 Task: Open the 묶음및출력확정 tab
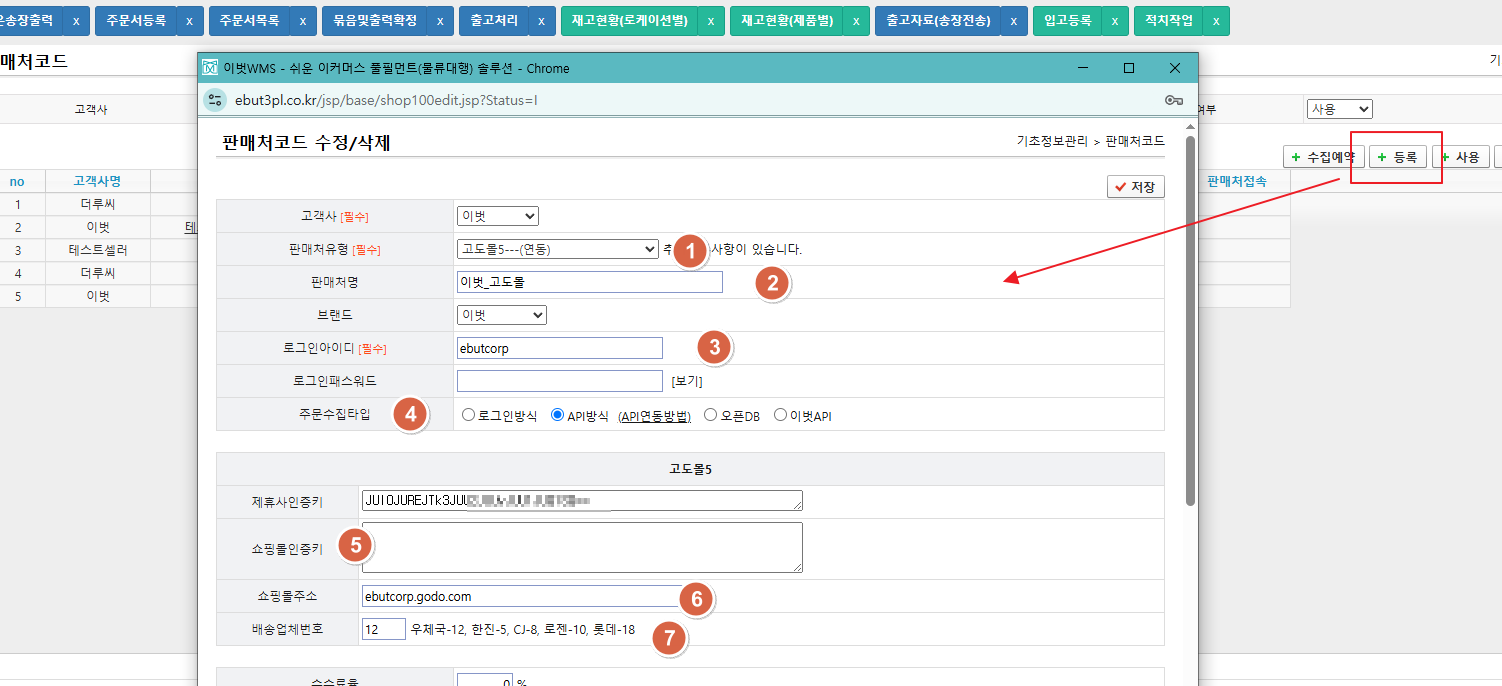[374, 21]
